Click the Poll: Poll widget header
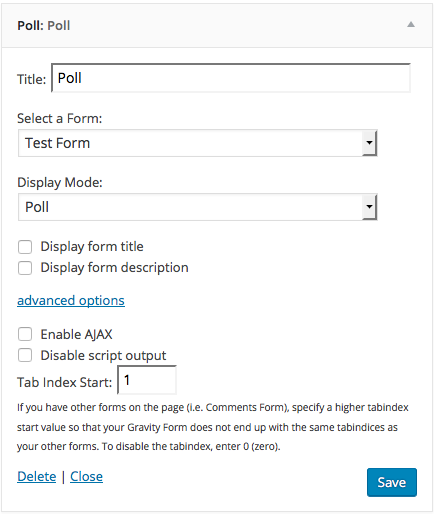This screenshot has width=439, height=518. (217, 25)
